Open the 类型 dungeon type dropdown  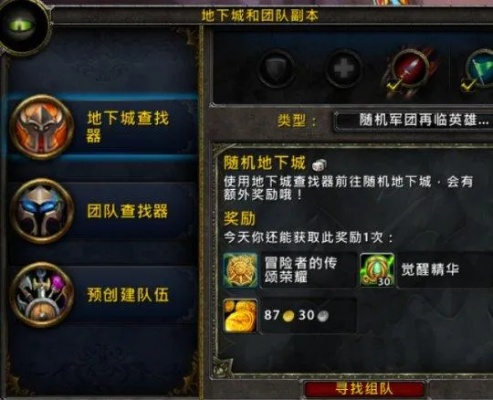[413, 120]
